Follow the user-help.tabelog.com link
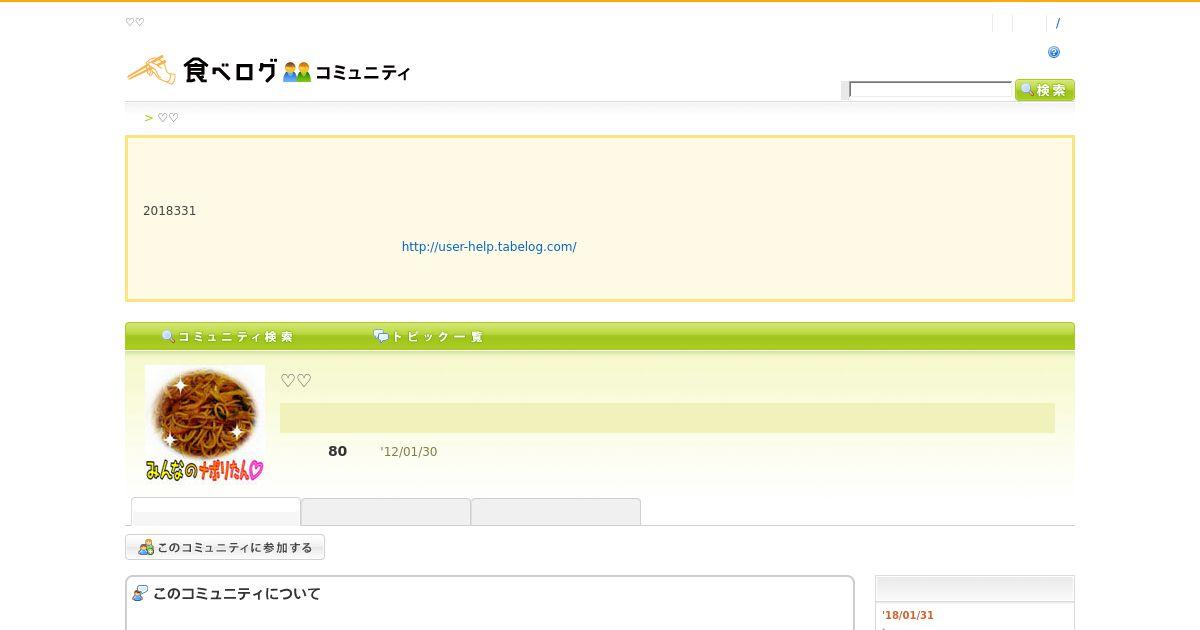 coord(489,246)
